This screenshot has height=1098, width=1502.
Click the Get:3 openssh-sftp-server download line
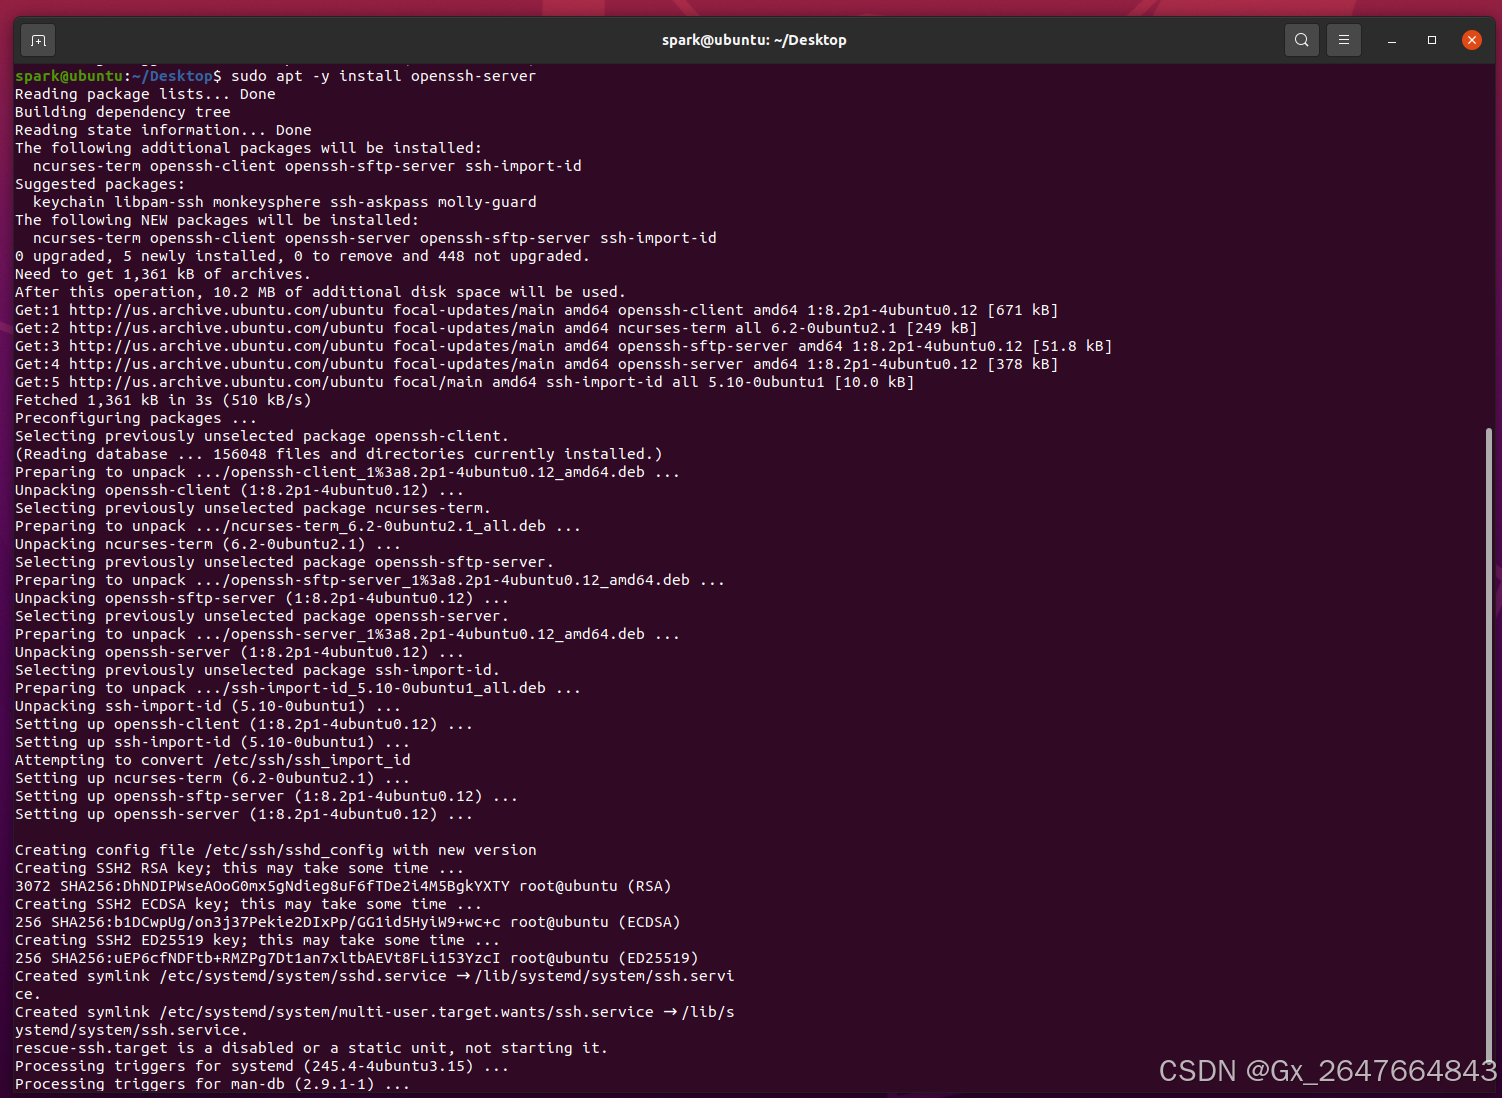click(x=564, y=346)
